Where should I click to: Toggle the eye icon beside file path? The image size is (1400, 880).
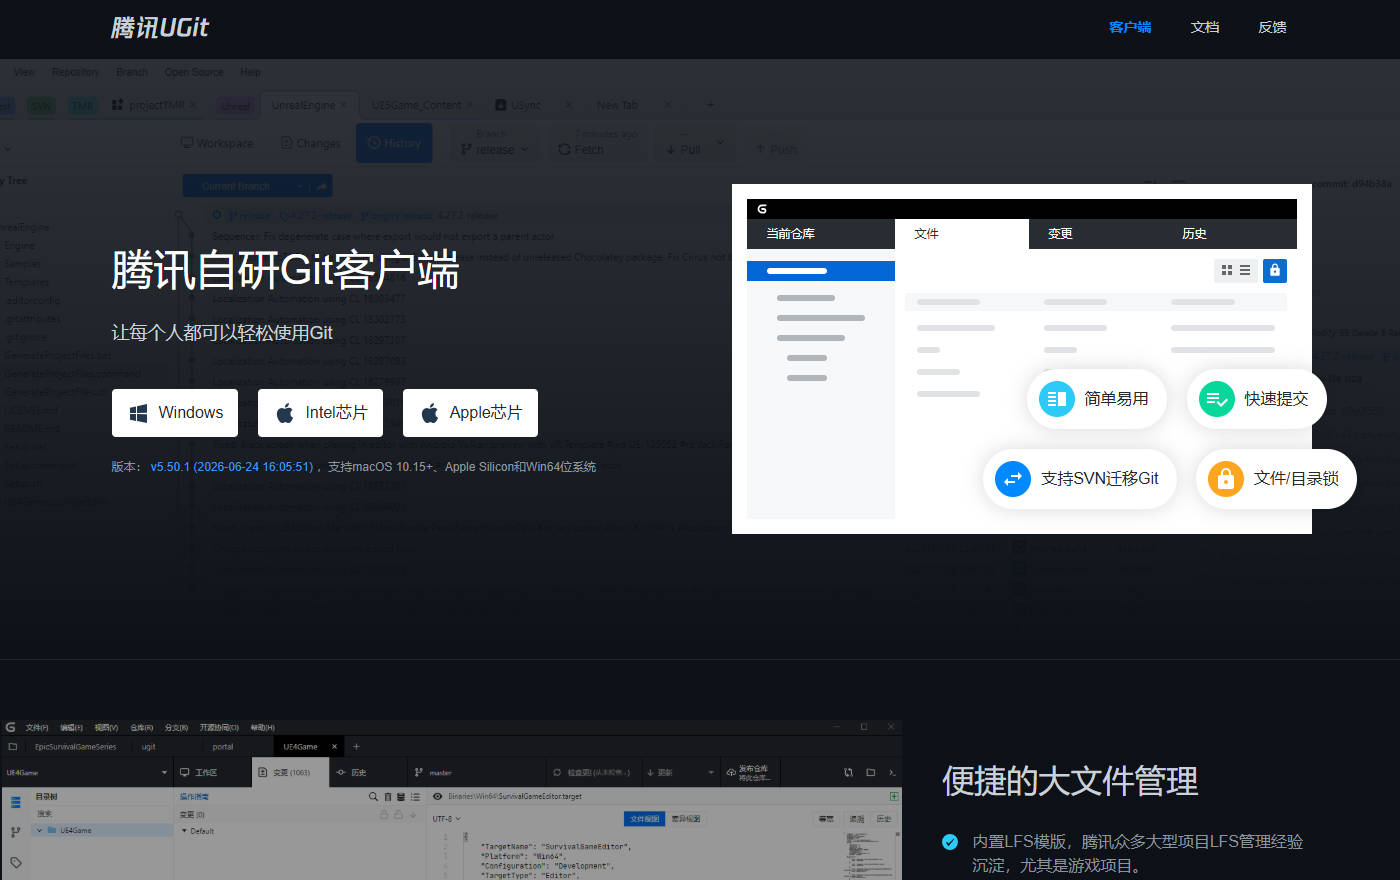coord(437,797)
